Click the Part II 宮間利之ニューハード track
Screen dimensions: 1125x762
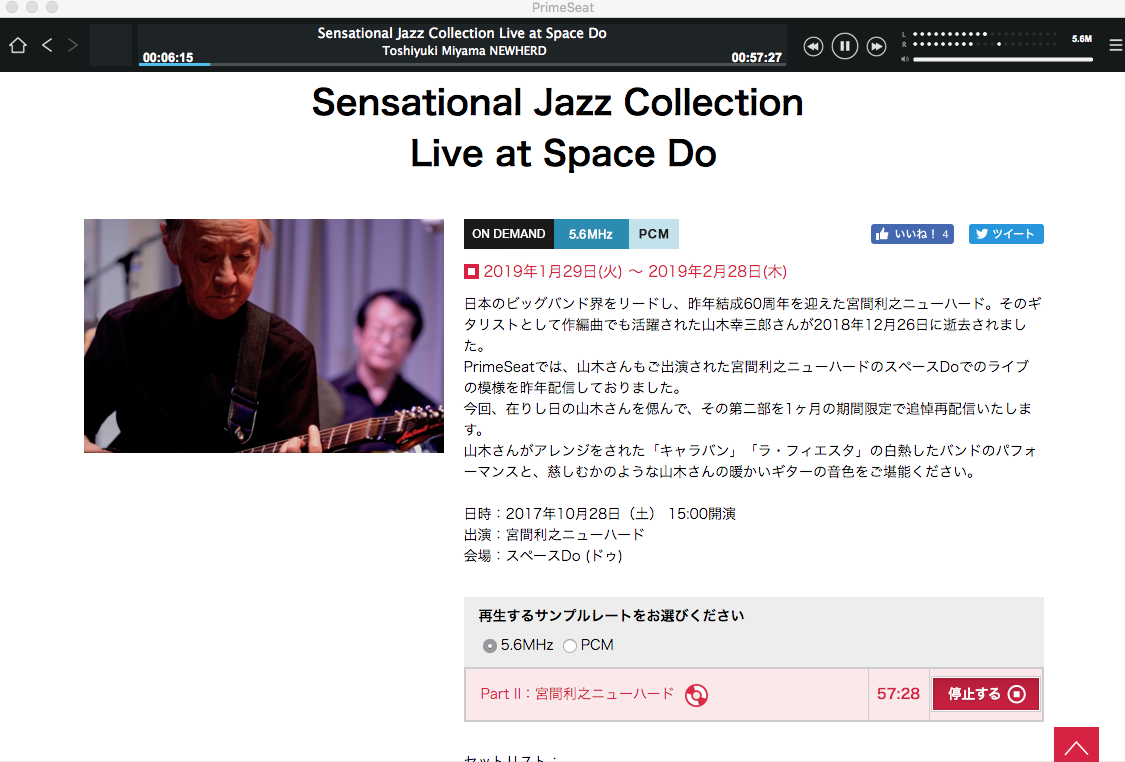[x=577, y=694]
